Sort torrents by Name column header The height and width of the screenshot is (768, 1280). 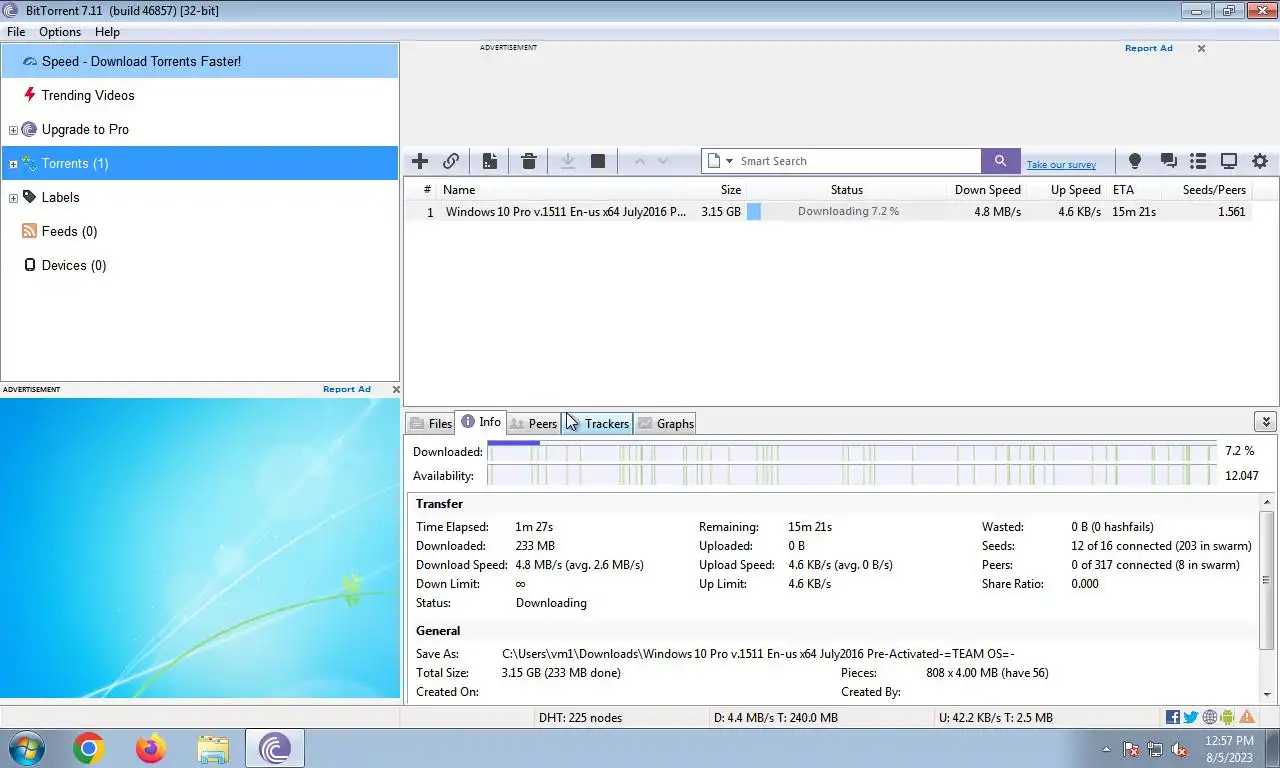tap(564, 190)
